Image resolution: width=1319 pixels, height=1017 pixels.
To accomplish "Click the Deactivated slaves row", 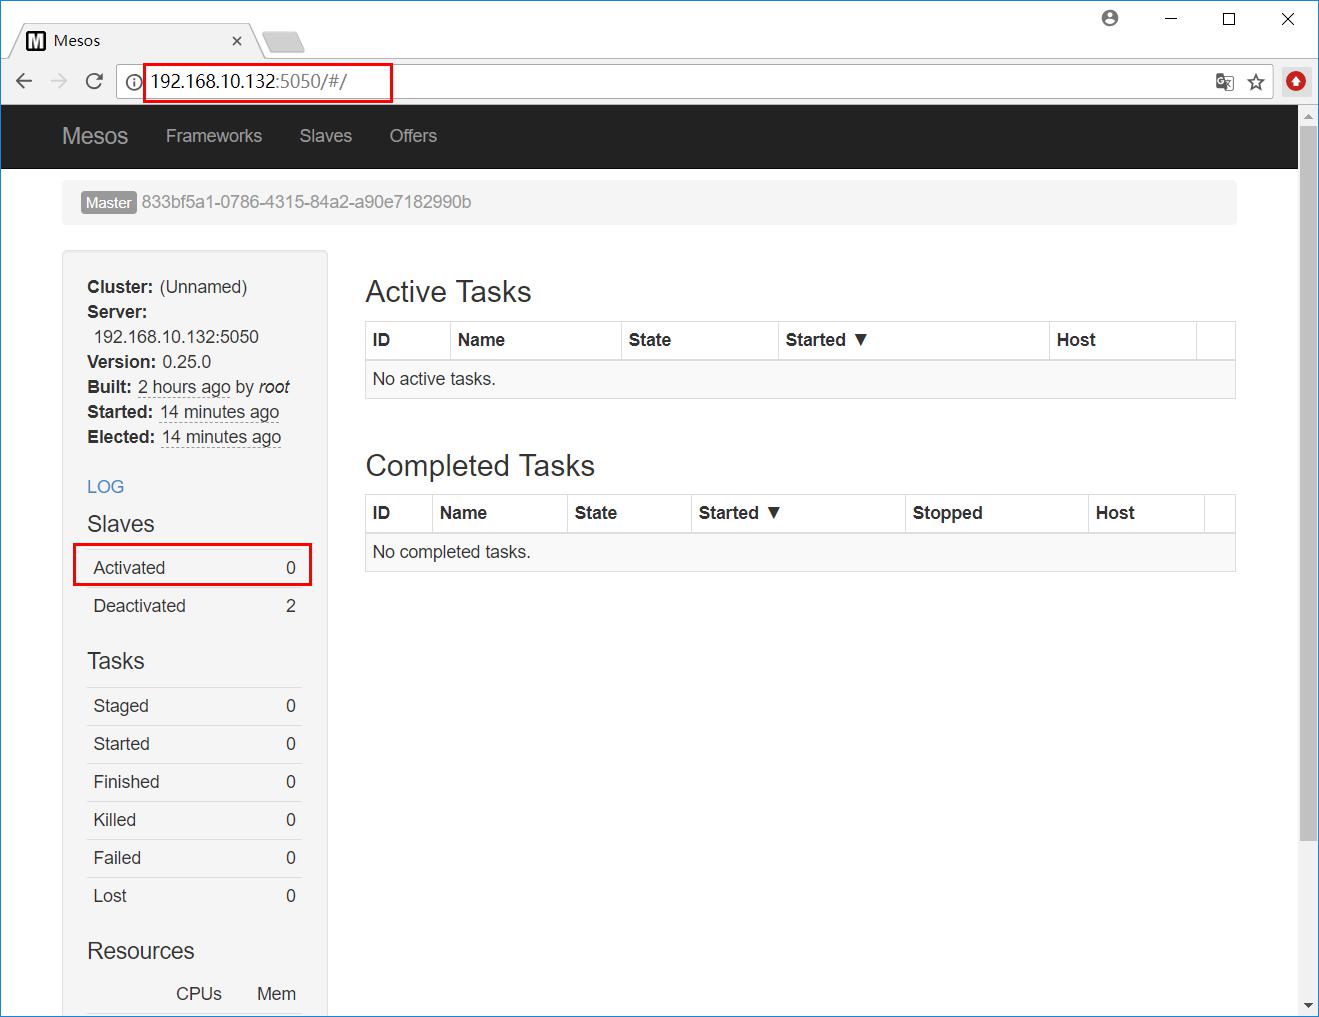I will (x=192, y=606).
